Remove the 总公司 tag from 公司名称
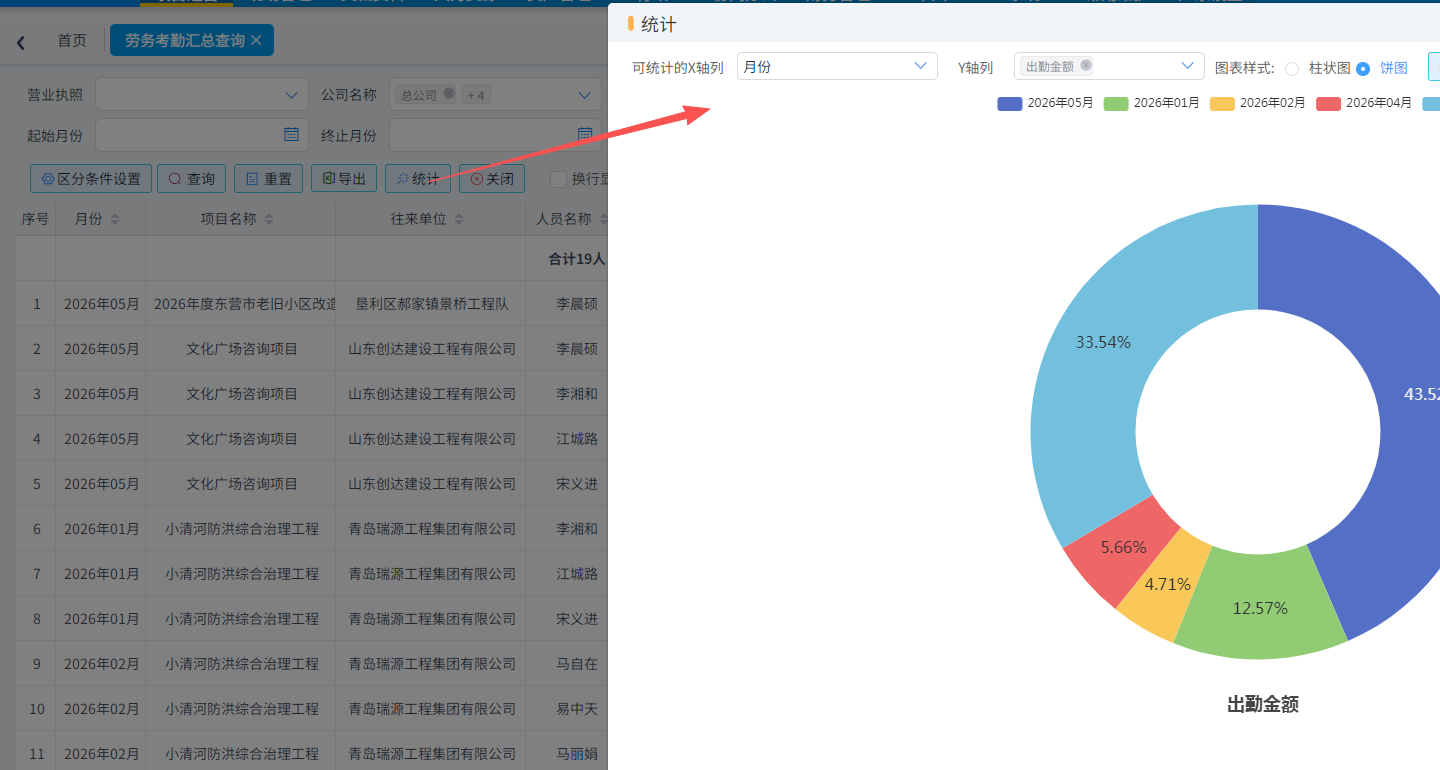 [x=449, y=93]
